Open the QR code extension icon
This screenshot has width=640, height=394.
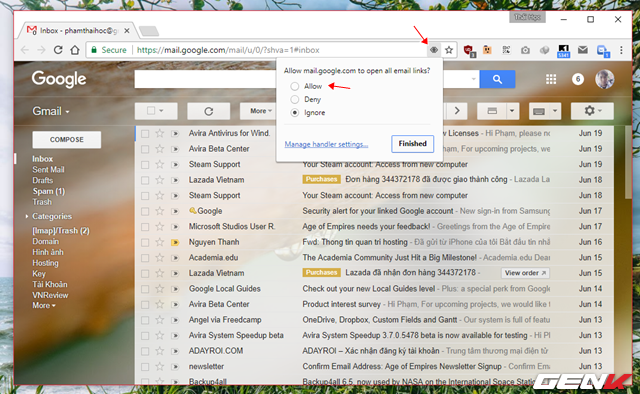[506, 50]
